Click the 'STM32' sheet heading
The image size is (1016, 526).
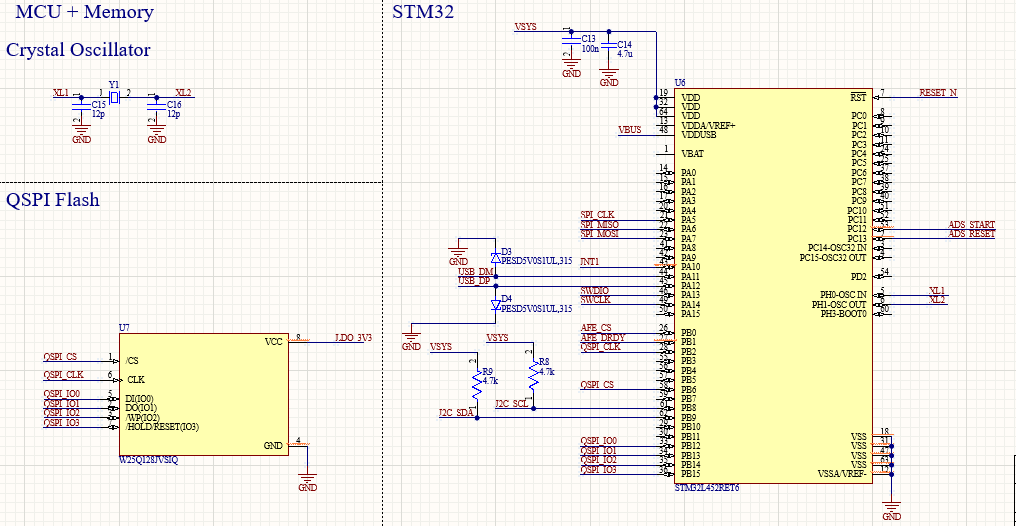click(423, 12)
